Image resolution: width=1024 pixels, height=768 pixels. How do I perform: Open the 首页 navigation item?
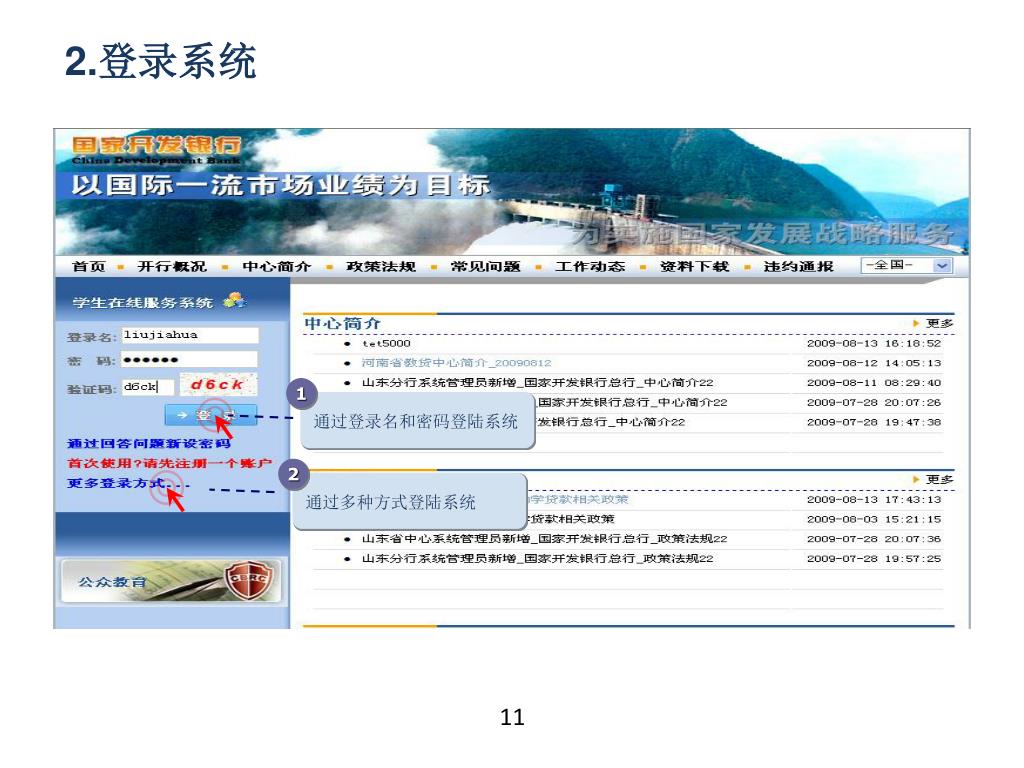88,266
